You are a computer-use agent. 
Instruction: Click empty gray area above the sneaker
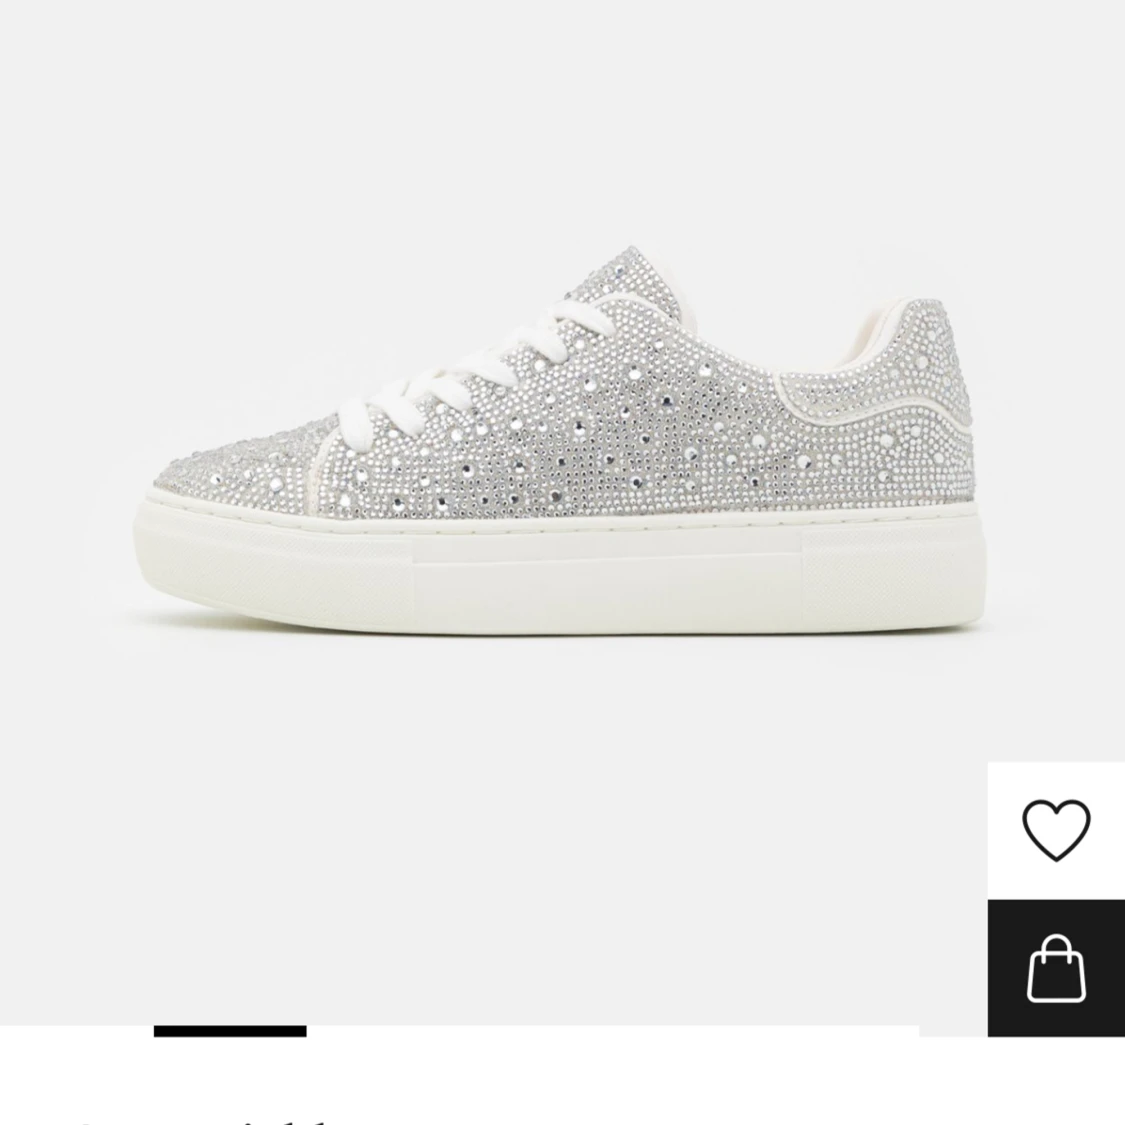(x=560, y=122)
